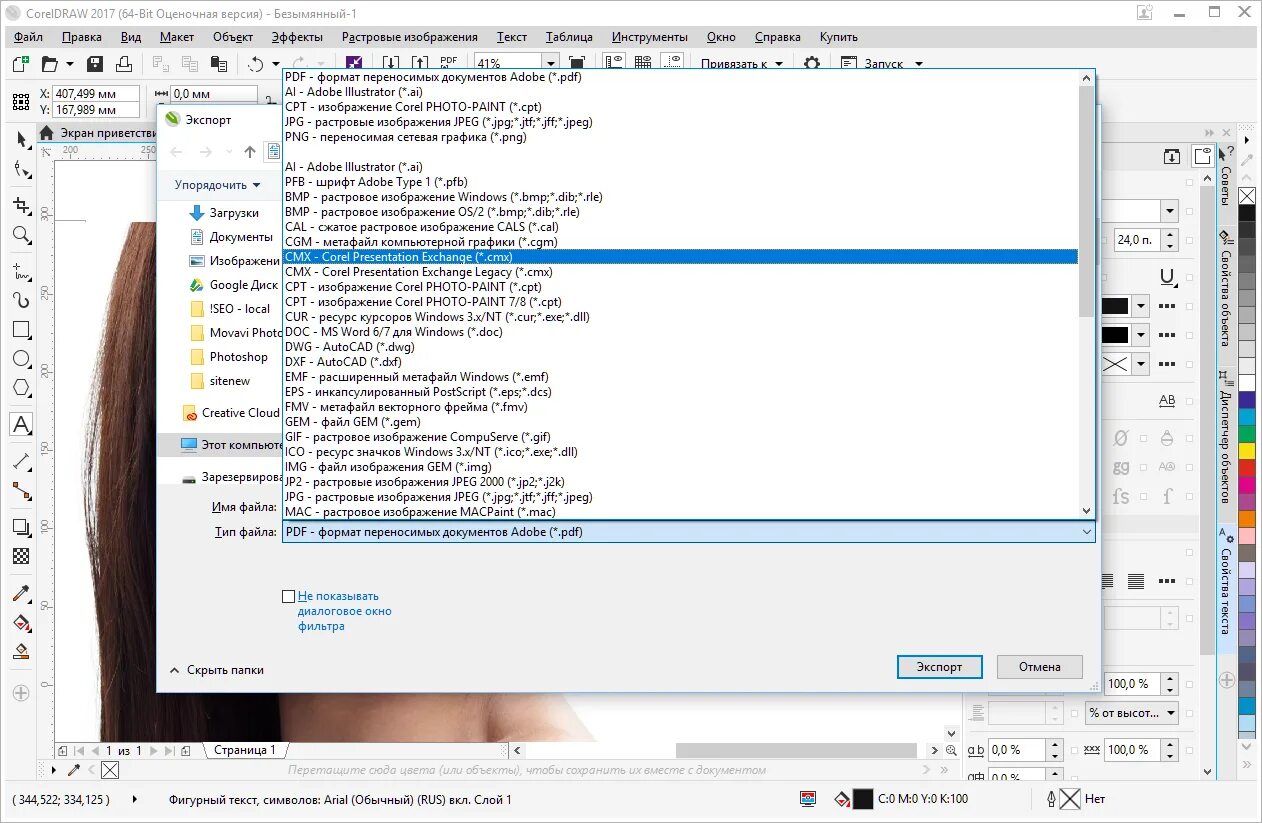The height and width of the screenshot is (823, 1262).
Task: Select the Ellipse tool
Action: coord(20,358)
